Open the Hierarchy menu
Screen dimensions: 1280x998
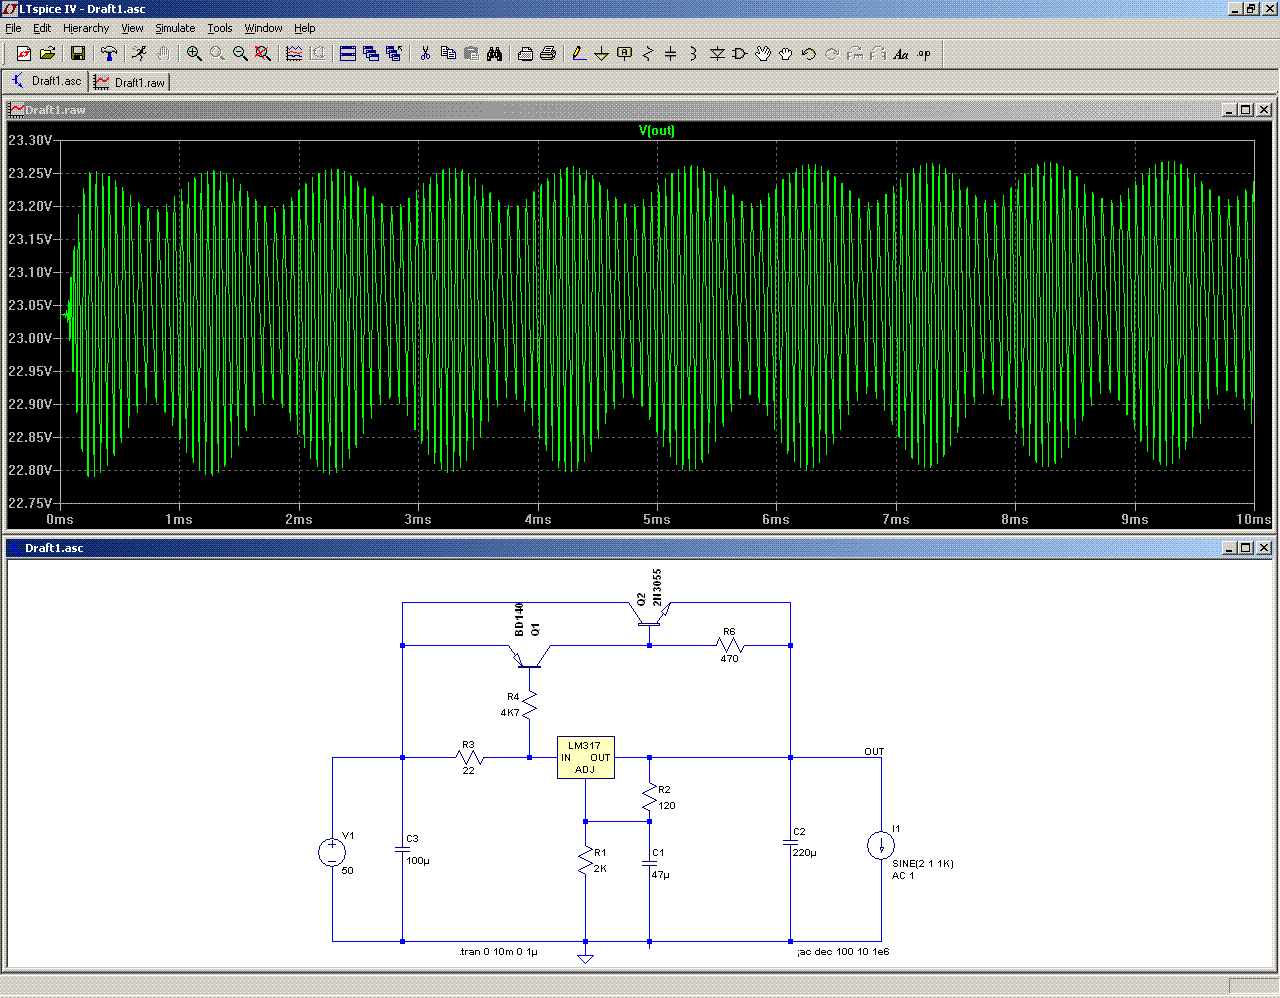(x=86, y=28)
